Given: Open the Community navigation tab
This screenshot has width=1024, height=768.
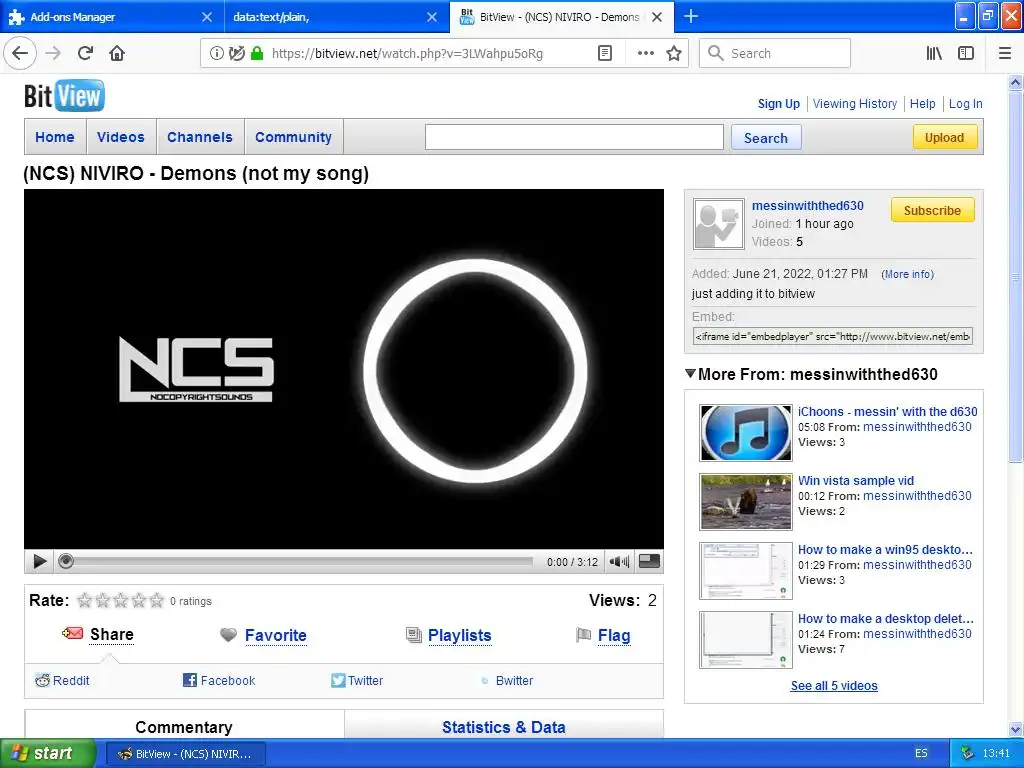Looking at the screenshot, I should point(293,137).
